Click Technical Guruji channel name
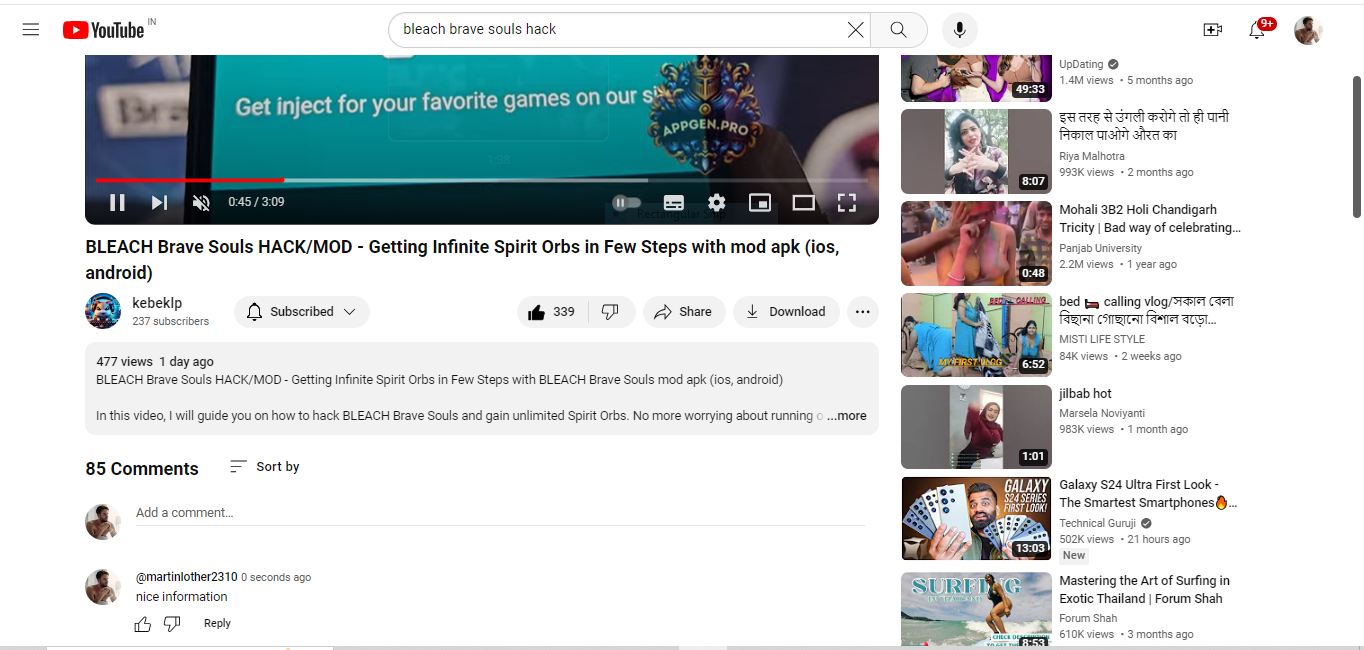This screenshot has height=650, width=1364. (1097, 523)
